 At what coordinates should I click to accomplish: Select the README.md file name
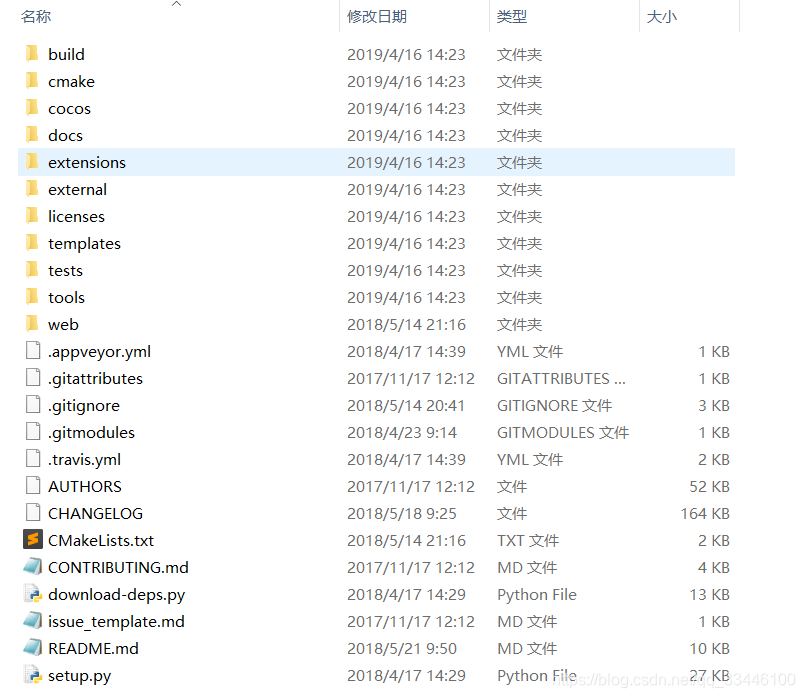93,648
